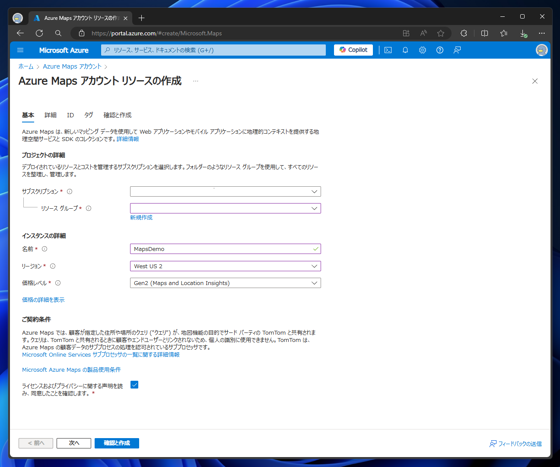This screenshot has height=467, width=560.
Task: Switch to the タグ tab
Action: 89,115
